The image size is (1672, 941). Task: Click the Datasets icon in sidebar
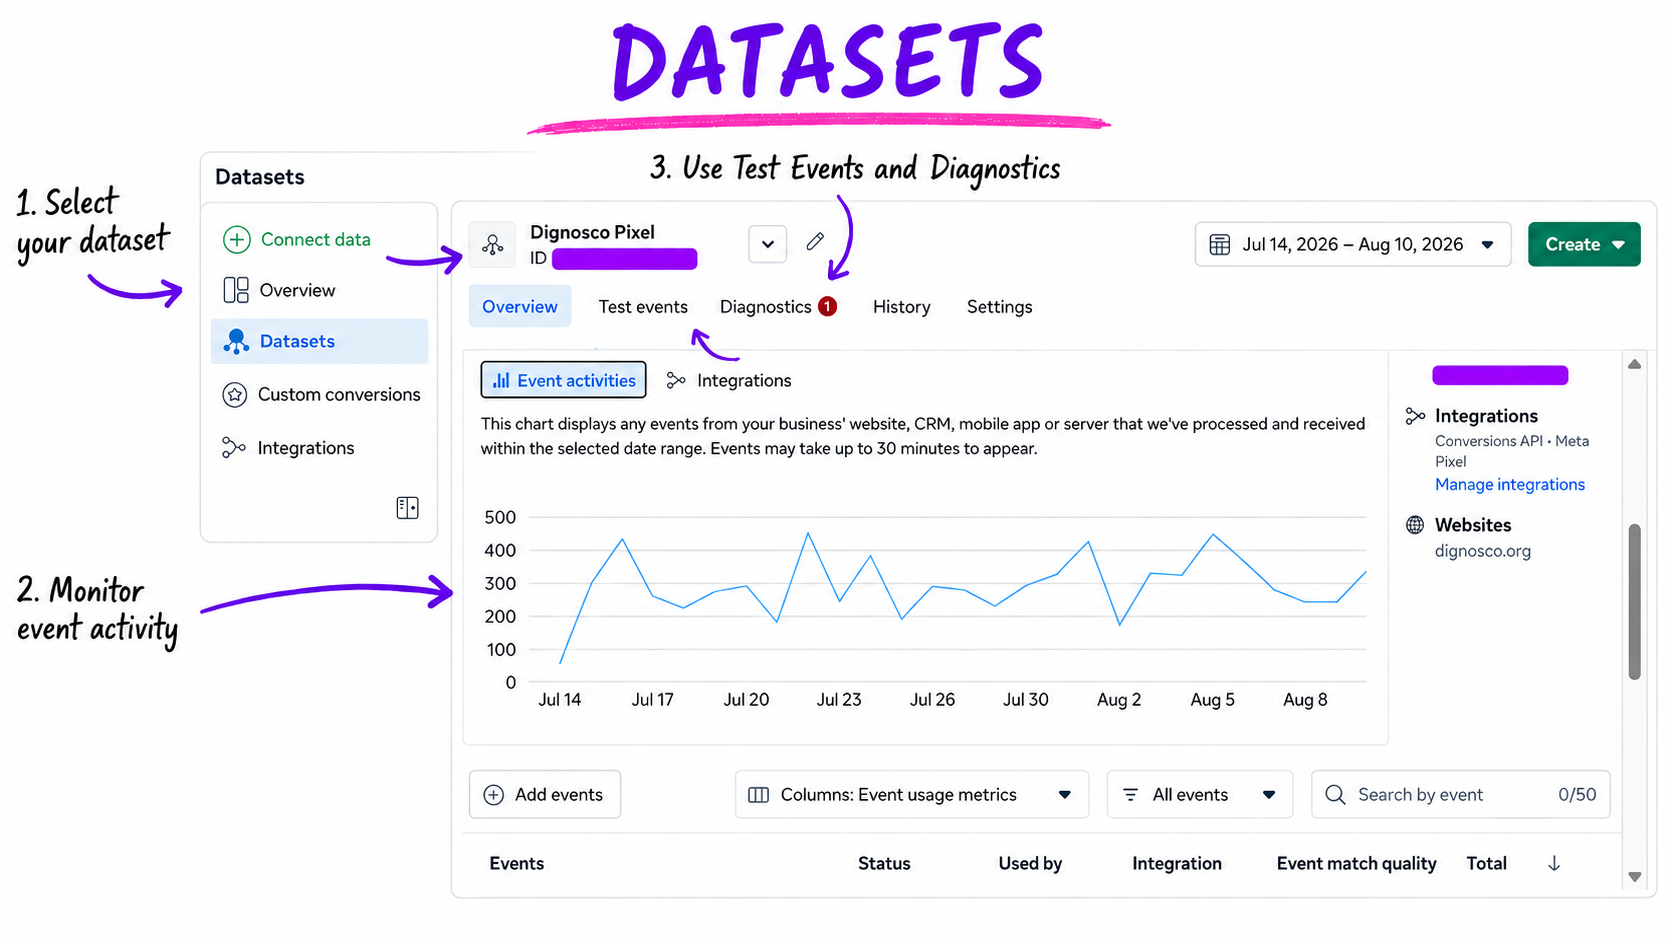coord(236,342)
